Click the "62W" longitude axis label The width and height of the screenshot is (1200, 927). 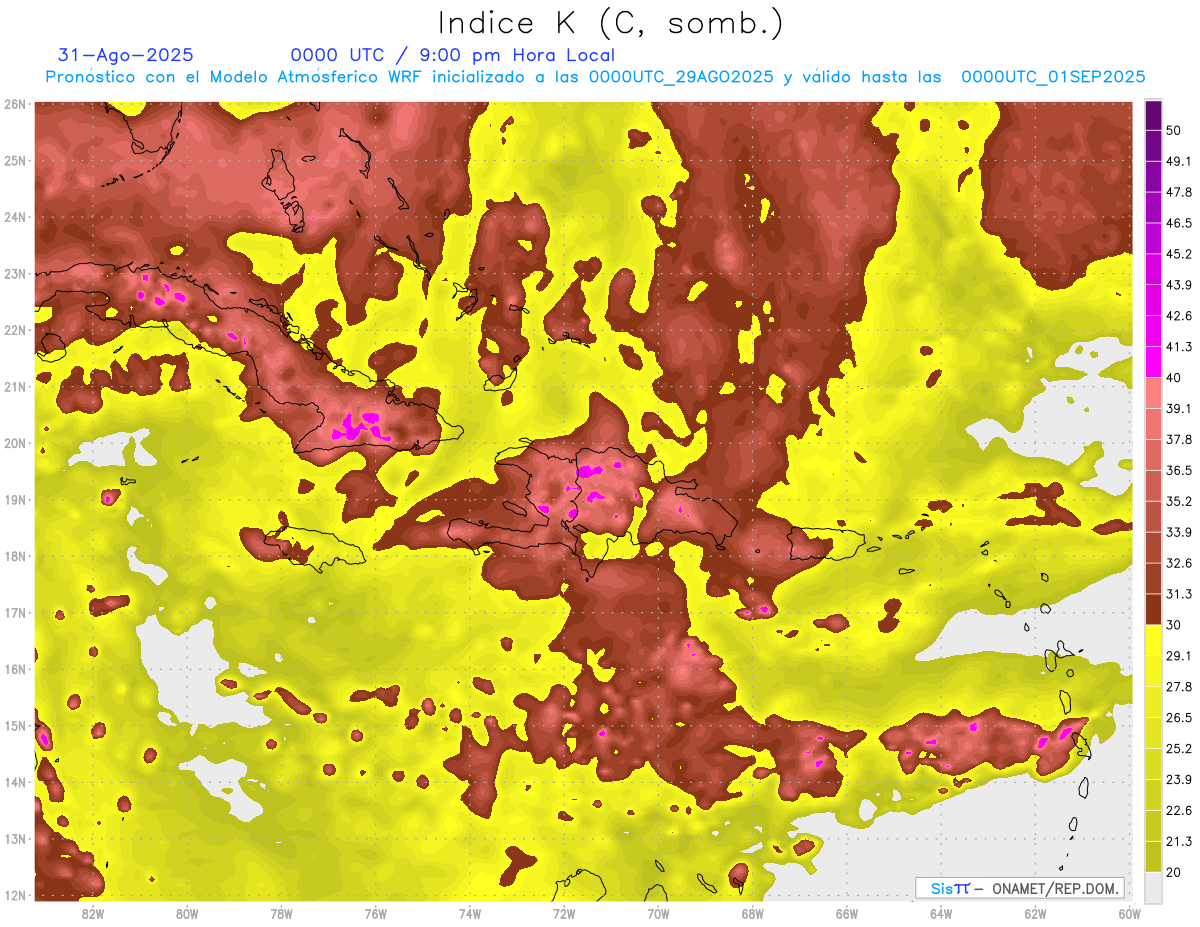[1035, 913]
